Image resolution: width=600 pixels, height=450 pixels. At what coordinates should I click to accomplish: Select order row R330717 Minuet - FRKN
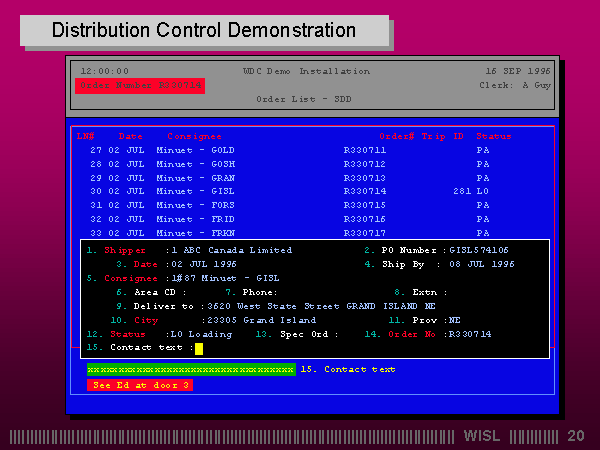290,233
